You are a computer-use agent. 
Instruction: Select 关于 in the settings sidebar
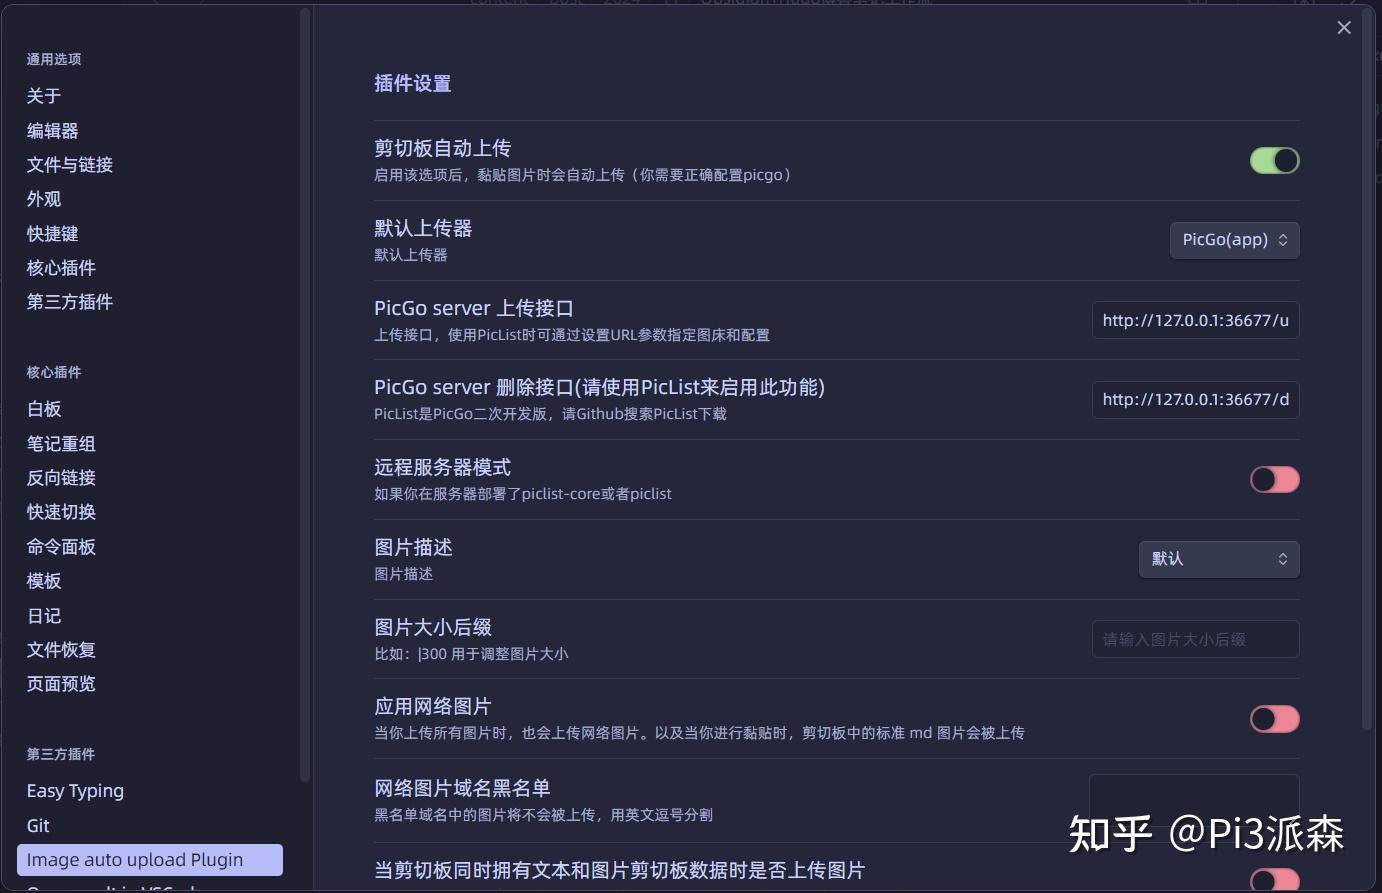[42, 96]
